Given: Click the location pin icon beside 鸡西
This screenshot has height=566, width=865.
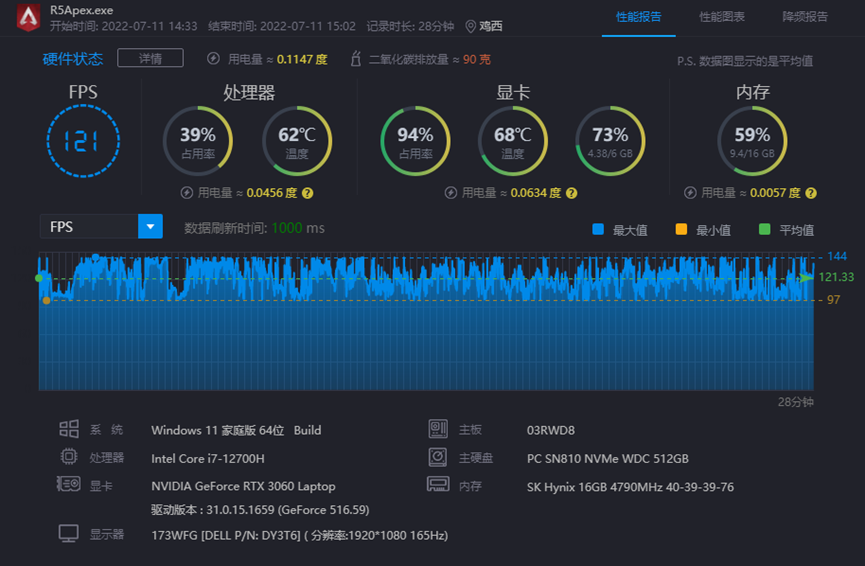Looking at the screenshot, I should (470, 26).
